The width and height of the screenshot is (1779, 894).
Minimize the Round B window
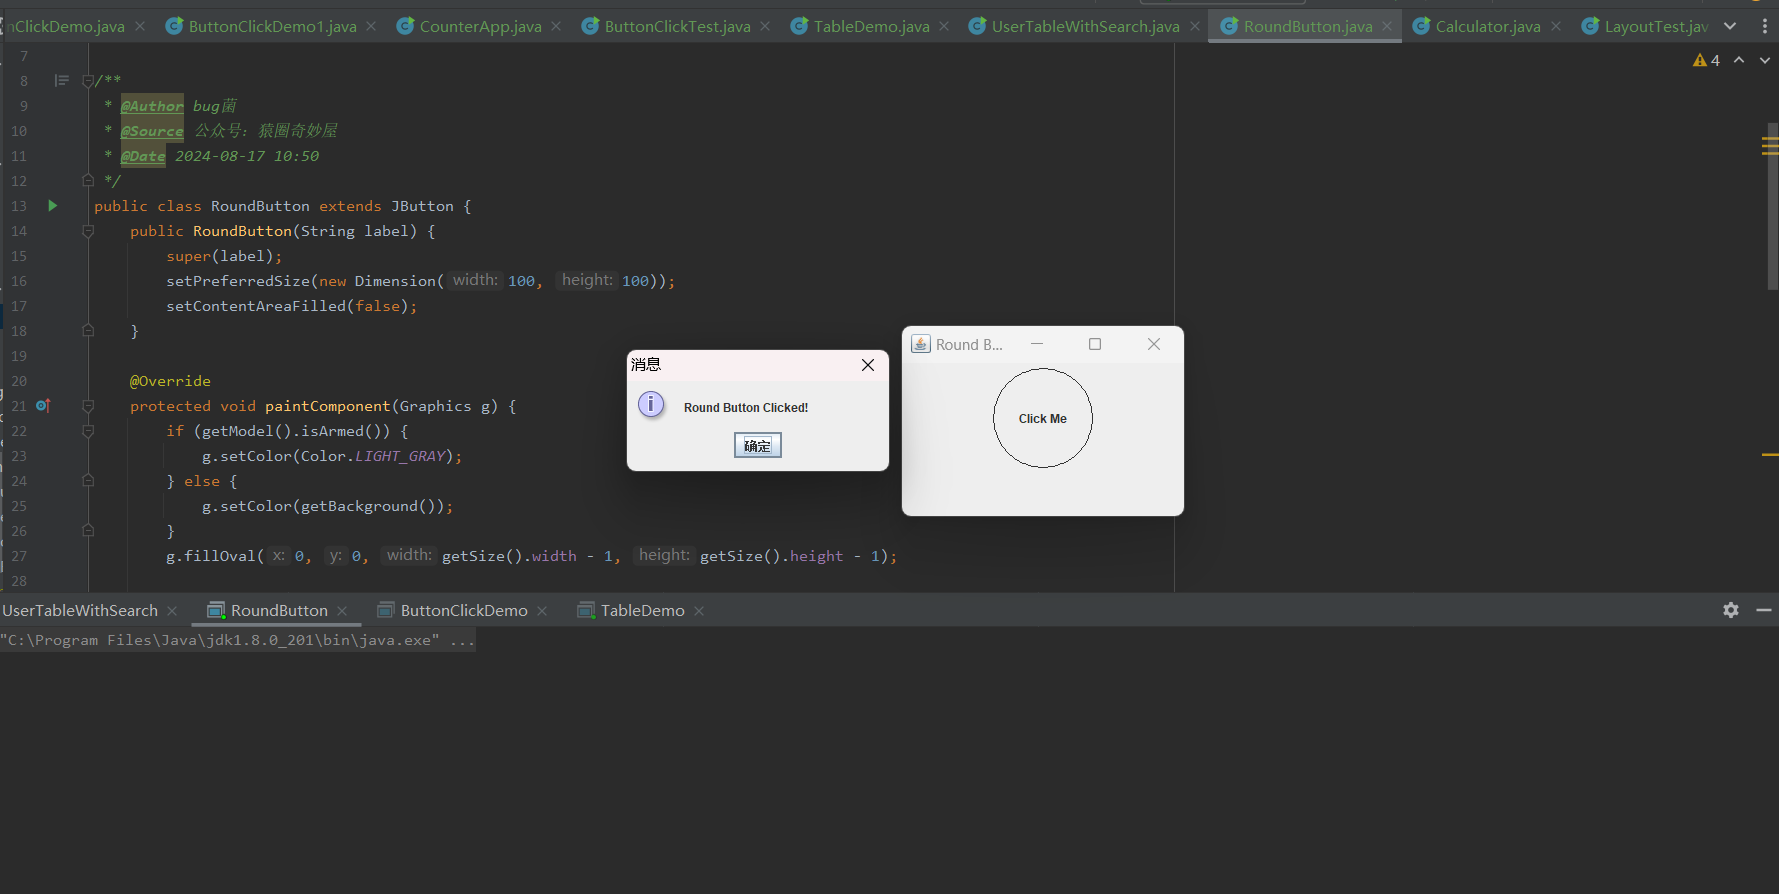click(1037, 344)
